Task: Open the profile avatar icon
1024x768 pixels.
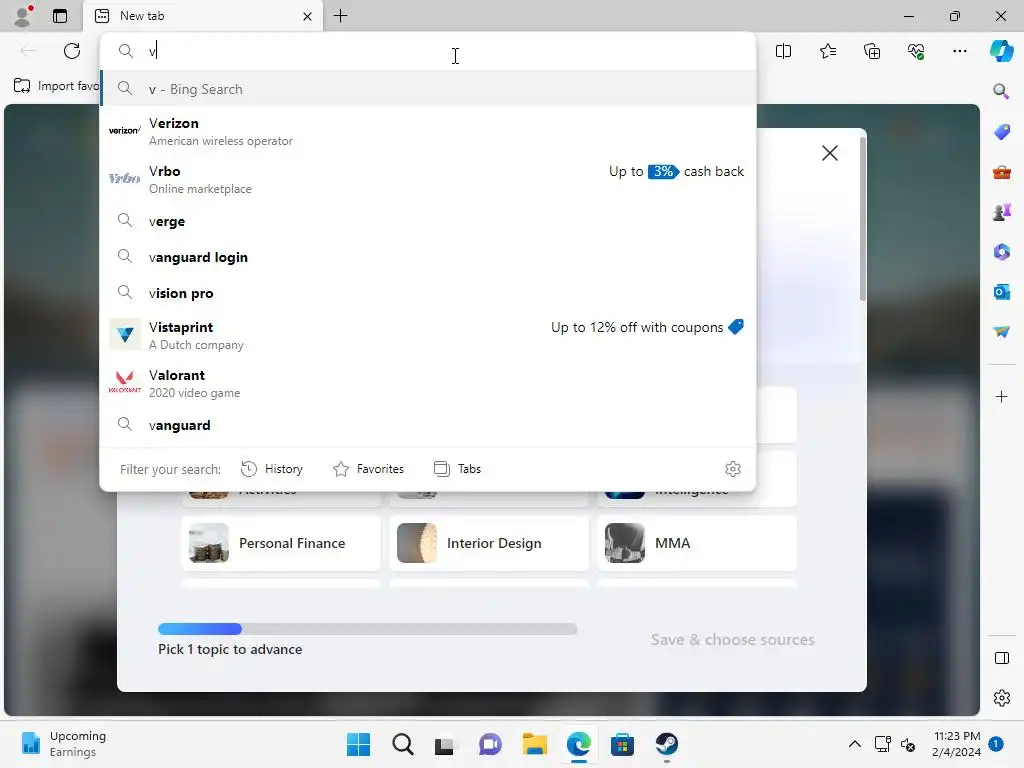Action: click(23, 16)
